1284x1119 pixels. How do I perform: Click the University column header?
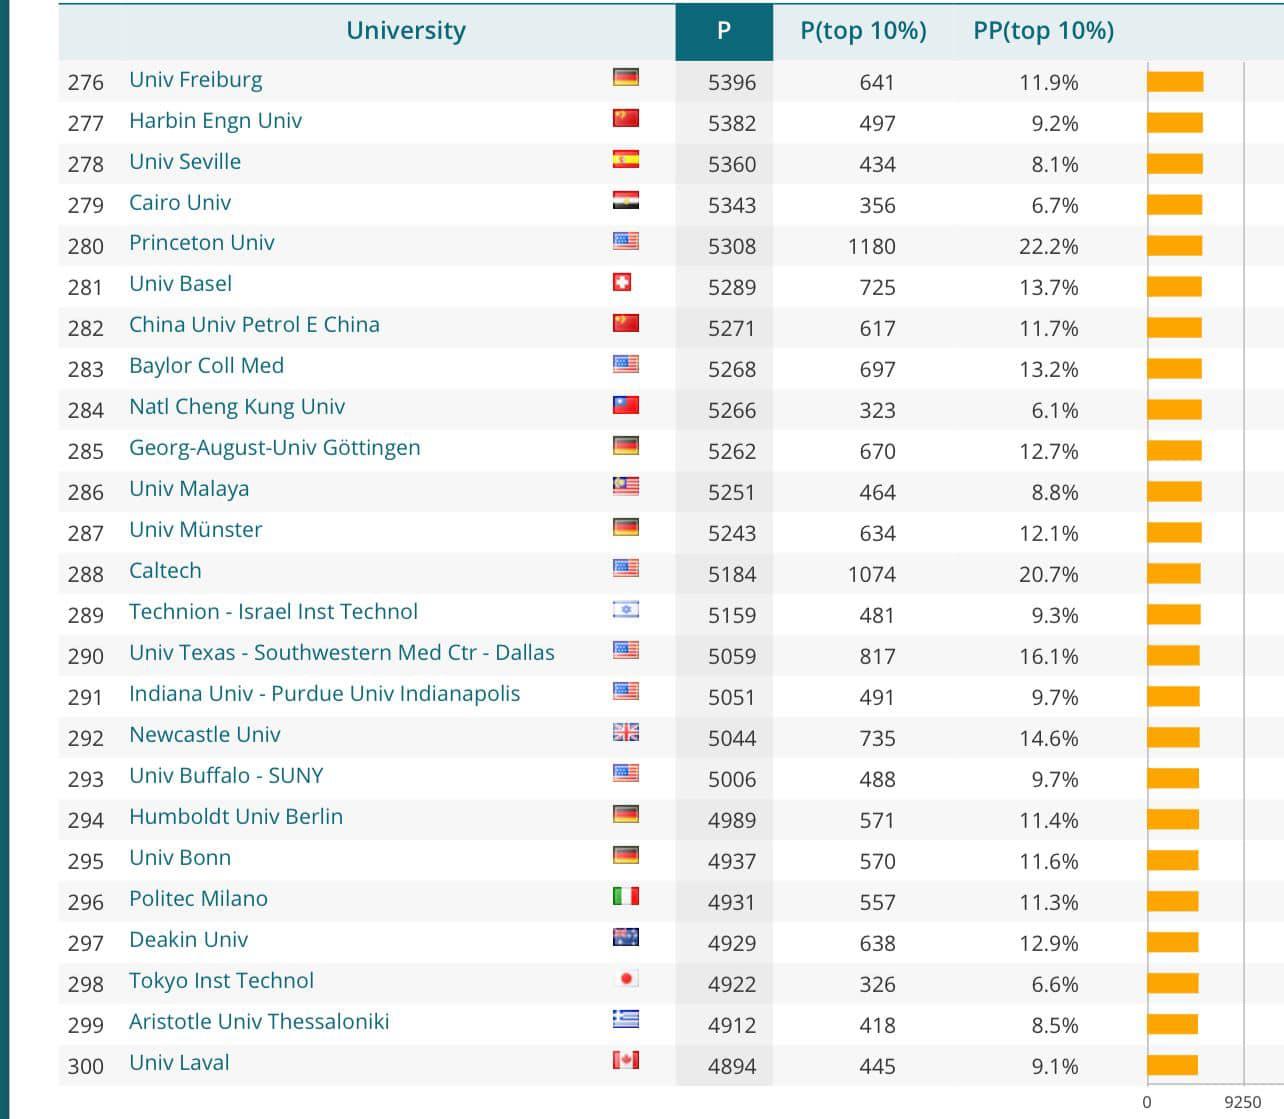click(x=405, y=31)
